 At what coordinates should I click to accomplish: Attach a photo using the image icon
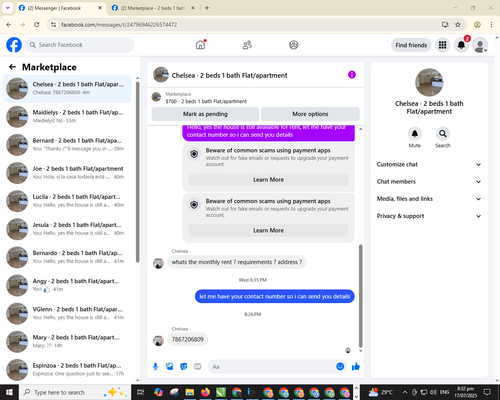pos(170,367)
